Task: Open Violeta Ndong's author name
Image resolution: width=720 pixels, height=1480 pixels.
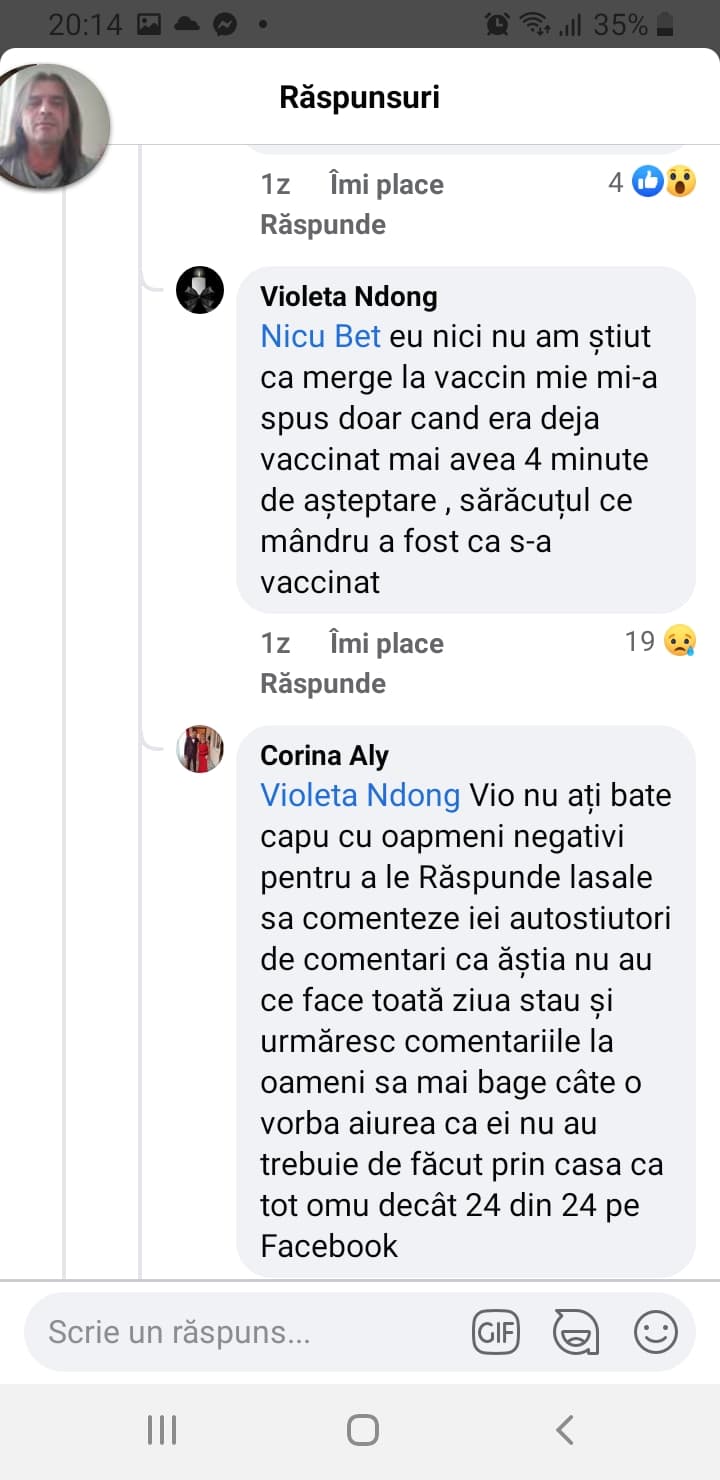Action: coord(348,296)
